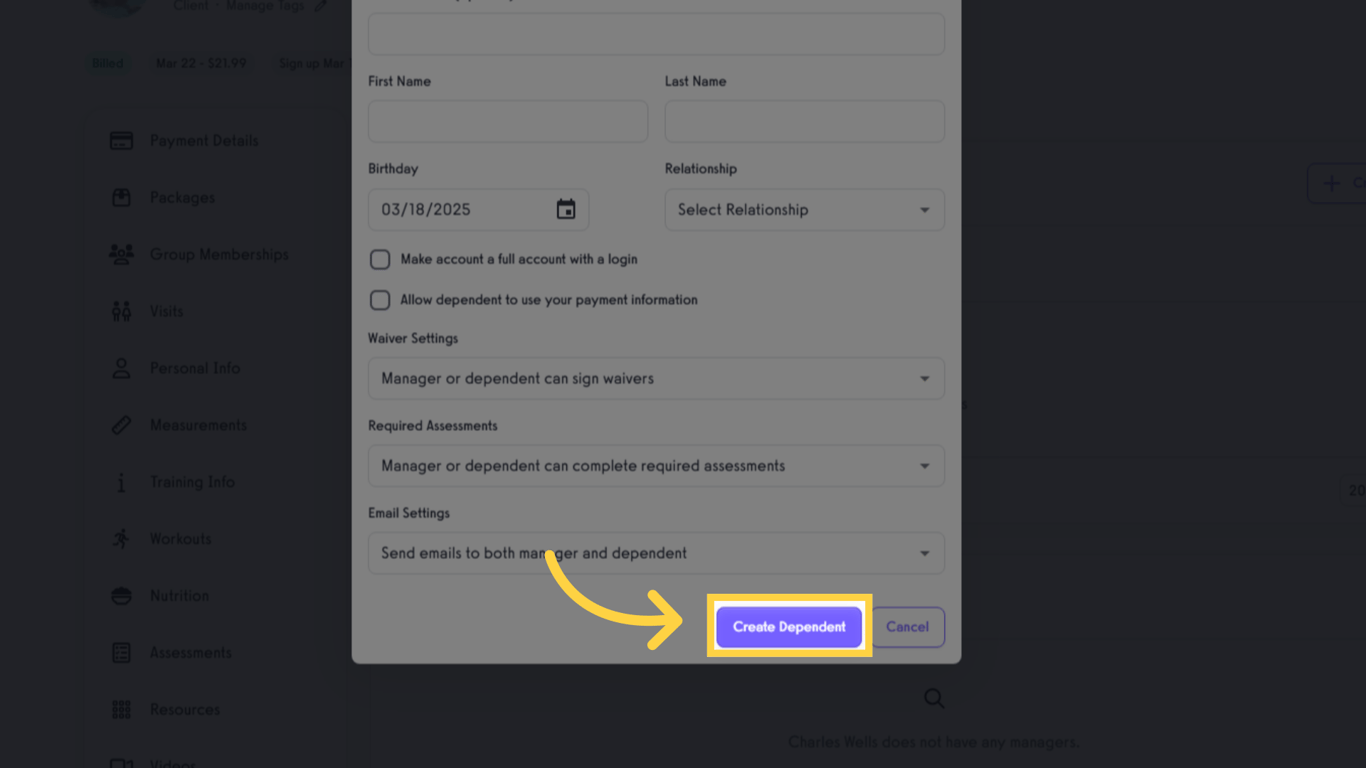Open Assessments from the sidebar menu
Image resolution: width=1366 pixels, height=768 pixels.
tap(120, 652)
